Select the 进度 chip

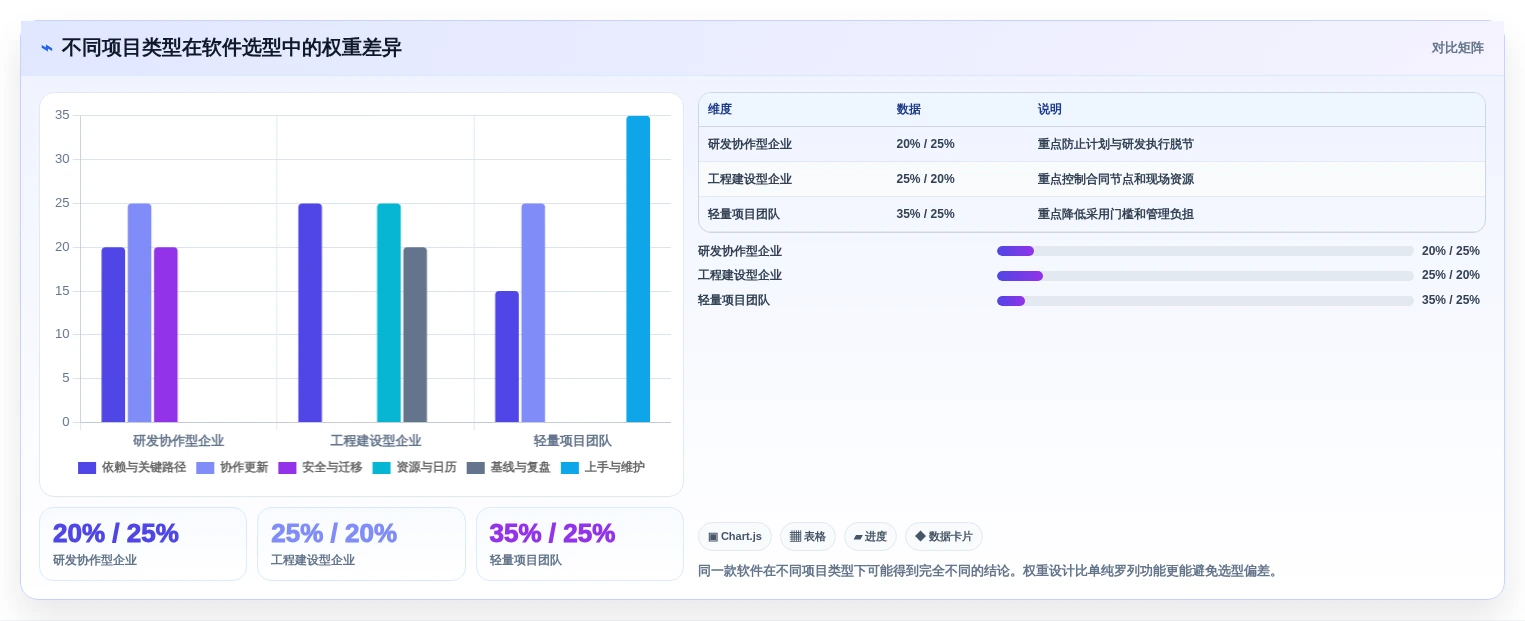870,537
